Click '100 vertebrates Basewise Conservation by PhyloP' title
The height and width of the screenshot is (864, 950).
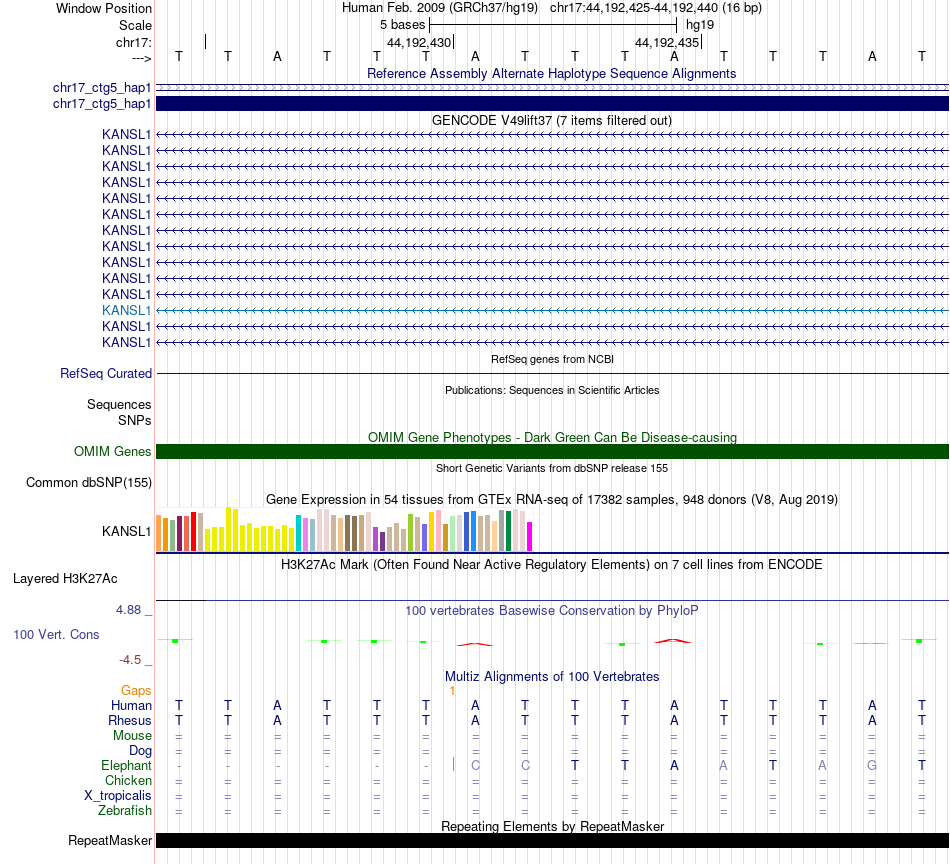coord(551,611)
